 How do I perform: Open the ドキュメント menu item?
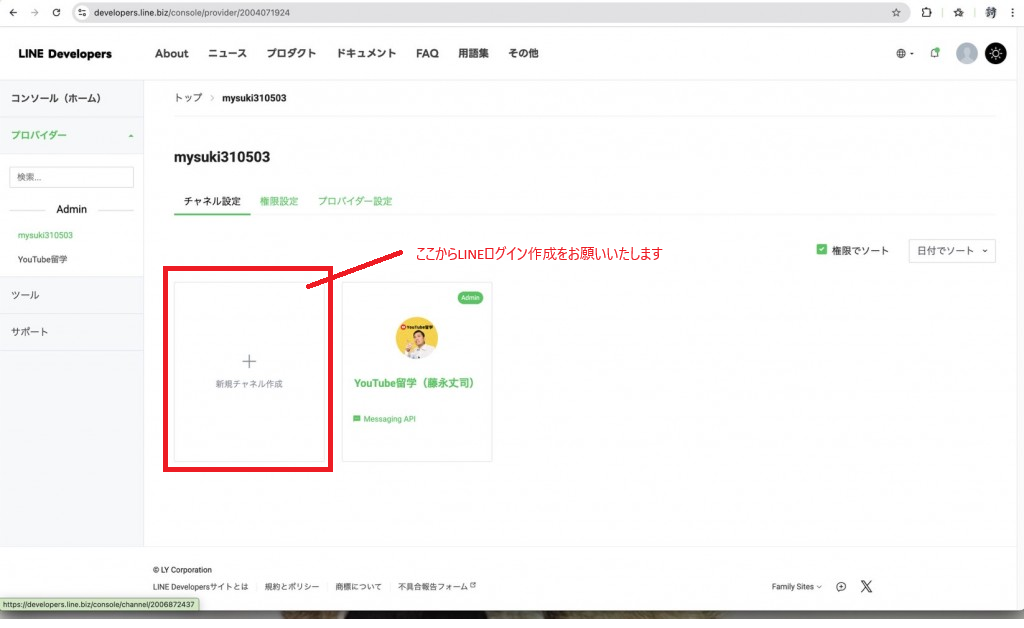click(366, 54)
